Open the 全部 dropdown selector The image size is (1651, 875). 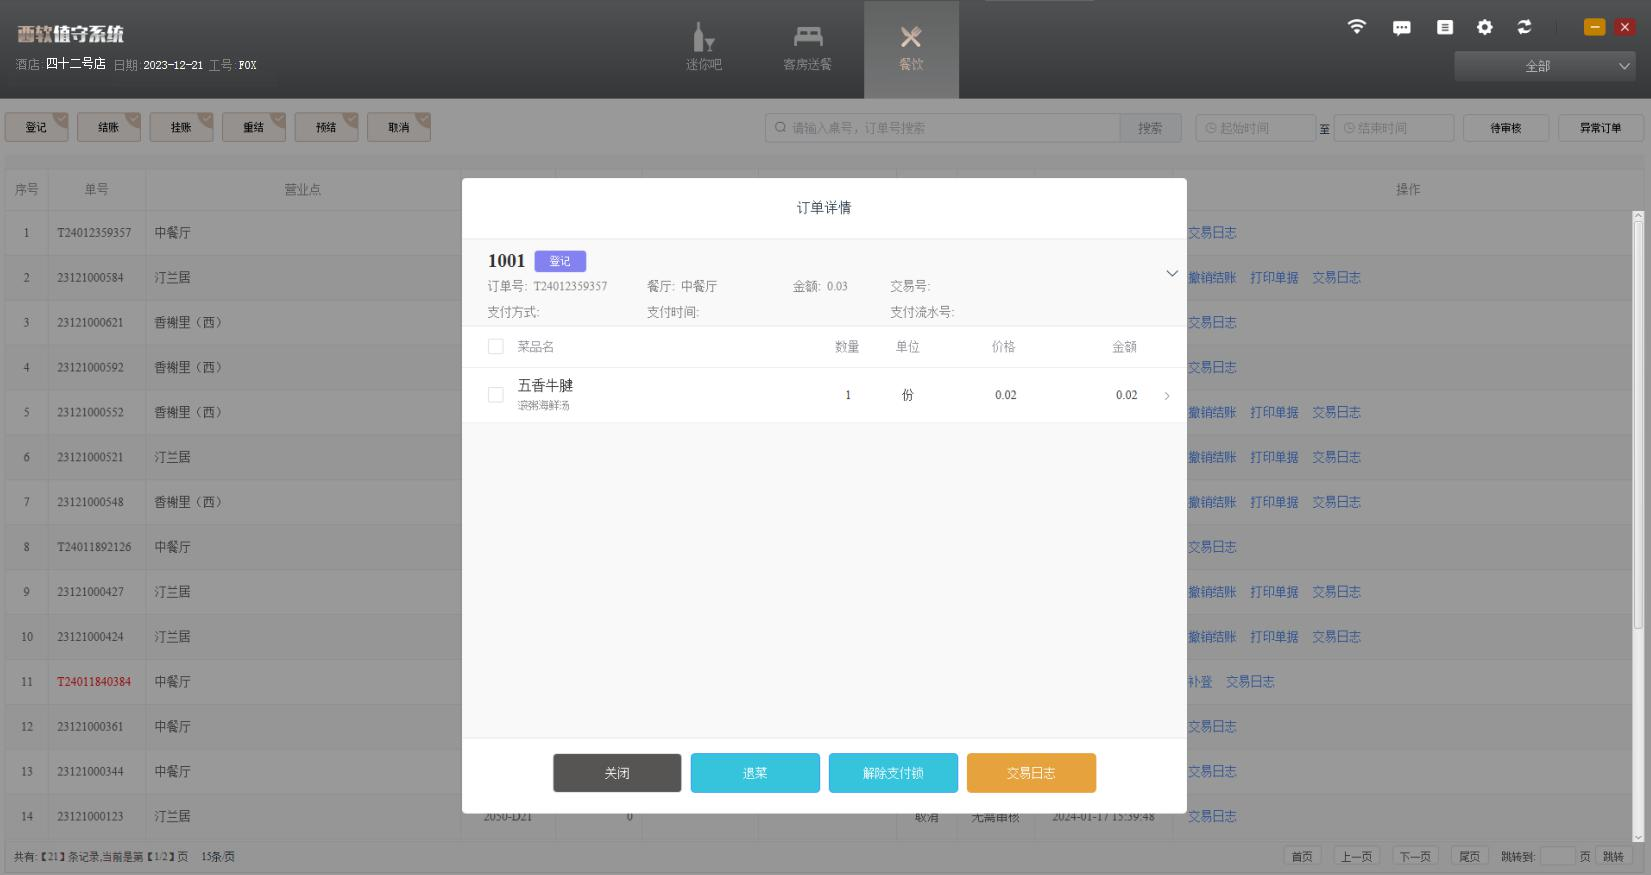click(1543, 66)
